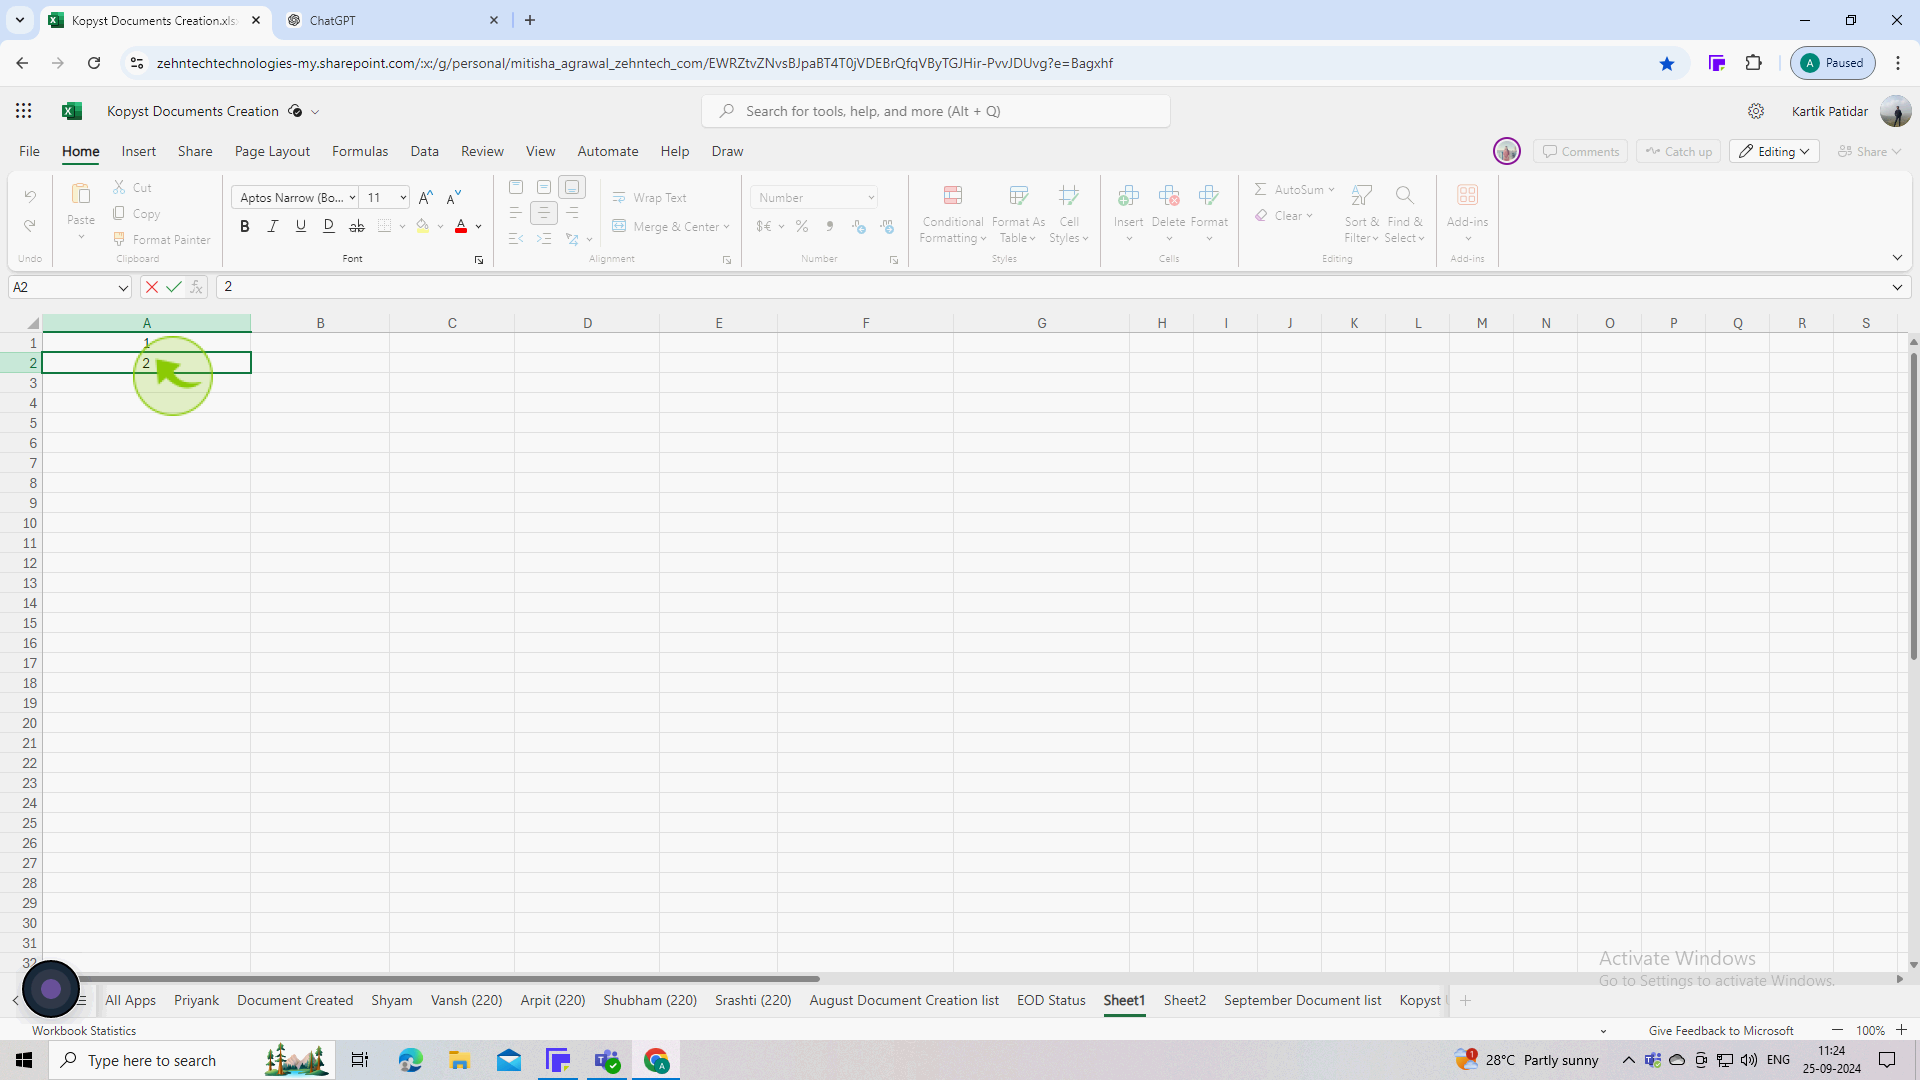Click the Orientation text-rotate icon

572,239
